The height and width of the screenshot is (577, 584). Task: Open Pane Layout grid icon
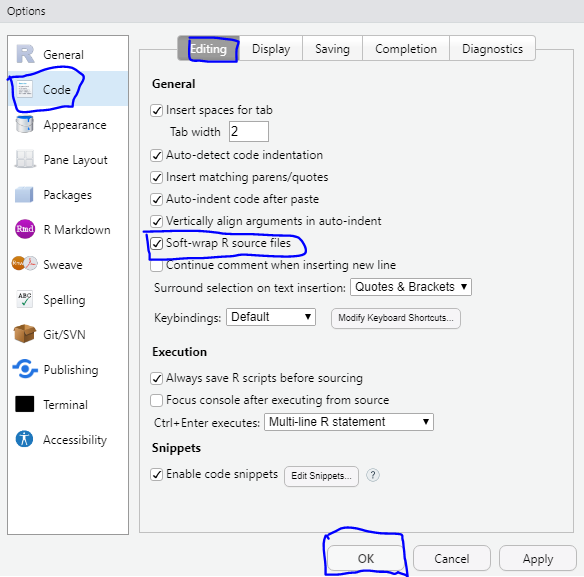(x=25, y=159)
